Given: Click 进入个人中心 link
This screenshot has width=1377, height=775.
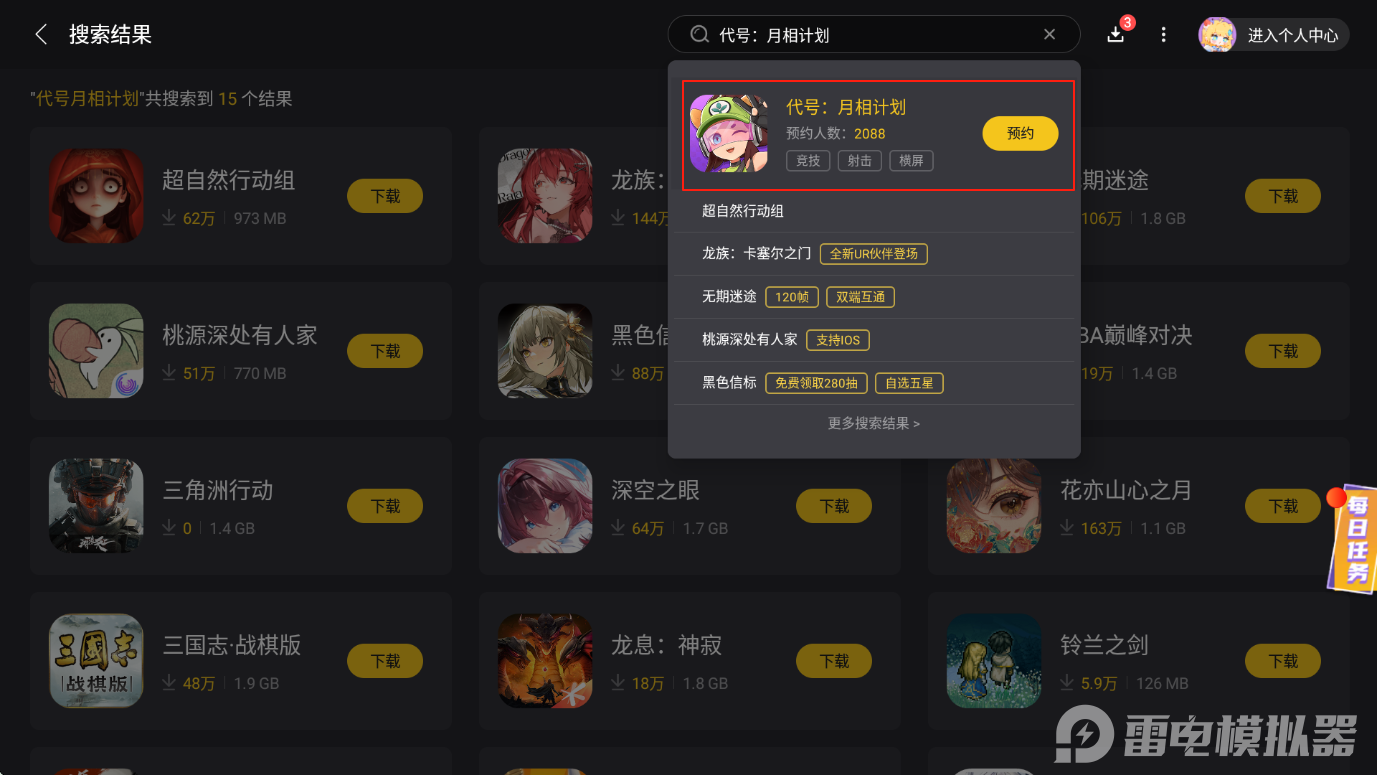Looking at the screenshot, I should tap(1292, 35).
